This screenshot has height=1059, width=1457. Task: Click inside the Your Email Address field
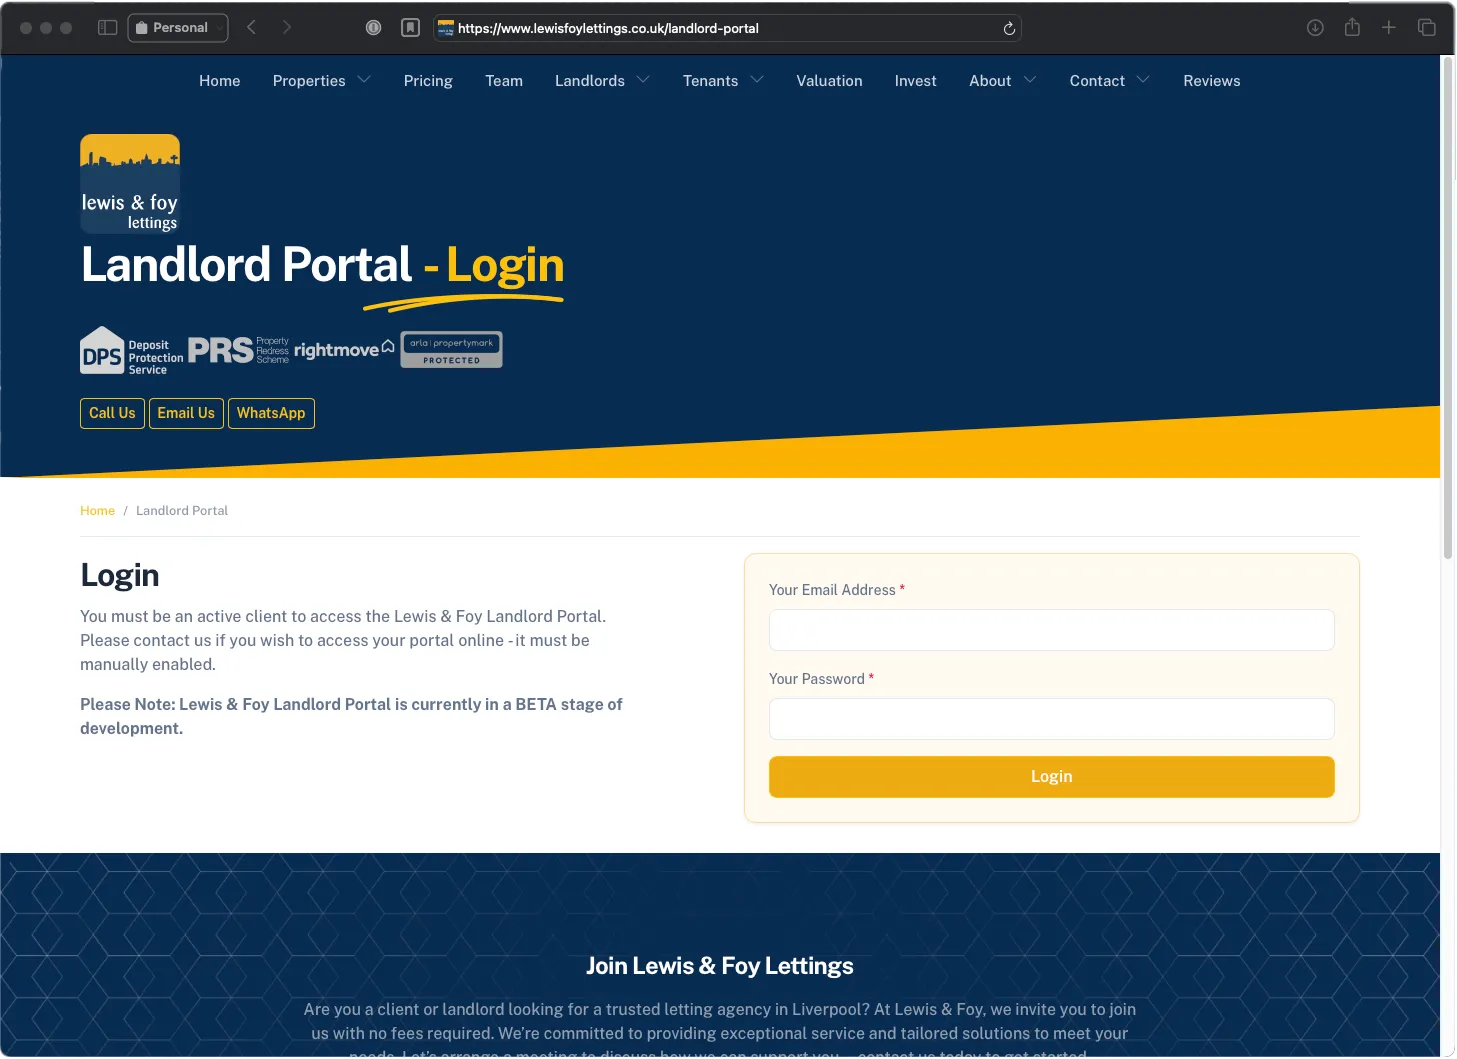(x=1051, y=630)
